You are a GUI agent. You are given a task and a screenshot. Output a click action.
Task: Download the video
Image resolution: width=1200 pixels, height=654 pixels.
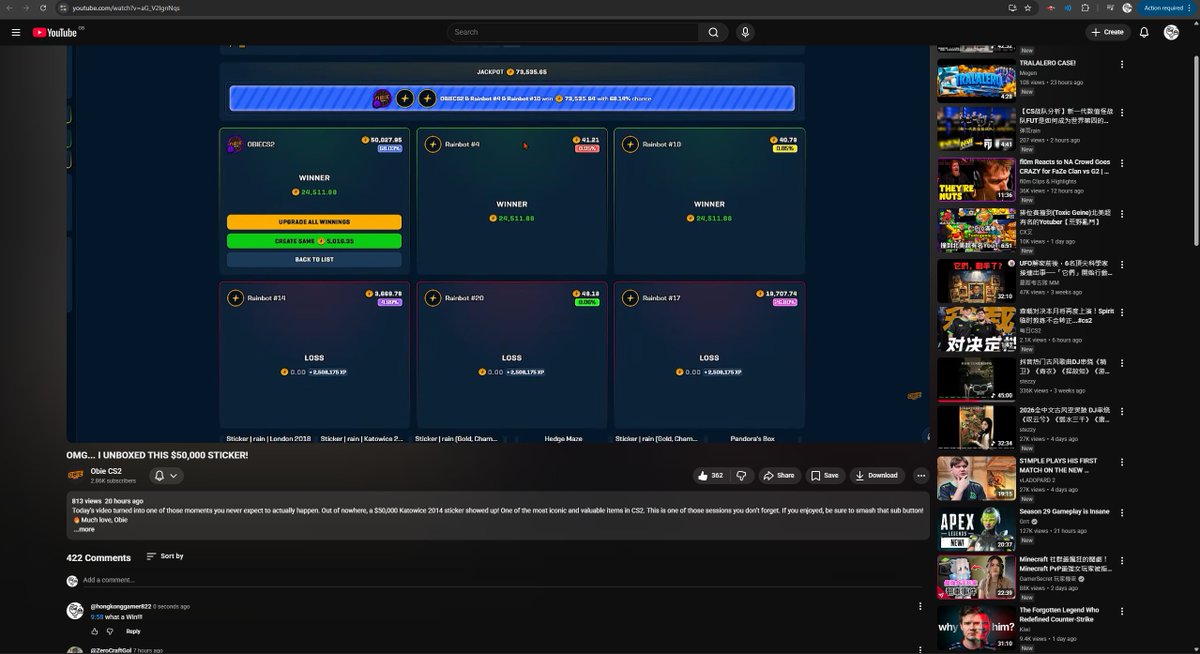tap(877, 476)
